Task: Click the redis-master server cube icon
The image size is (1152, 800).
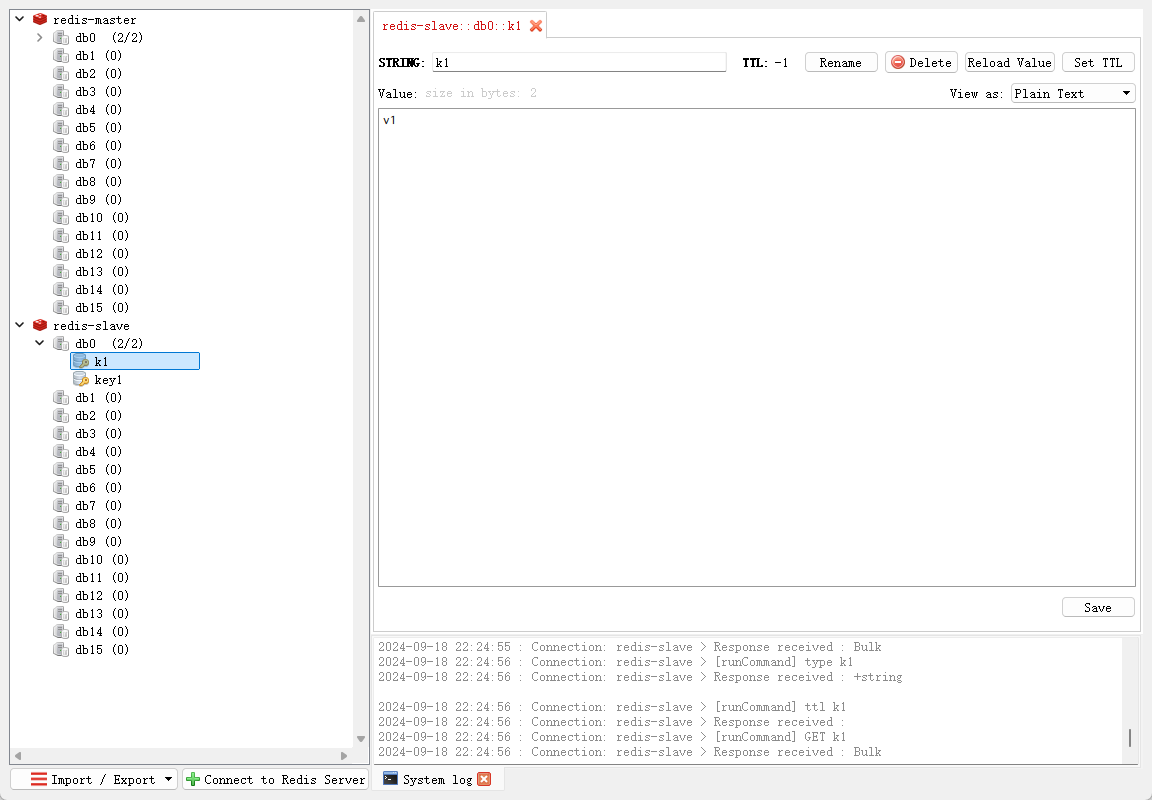Action: click(40, 20)
